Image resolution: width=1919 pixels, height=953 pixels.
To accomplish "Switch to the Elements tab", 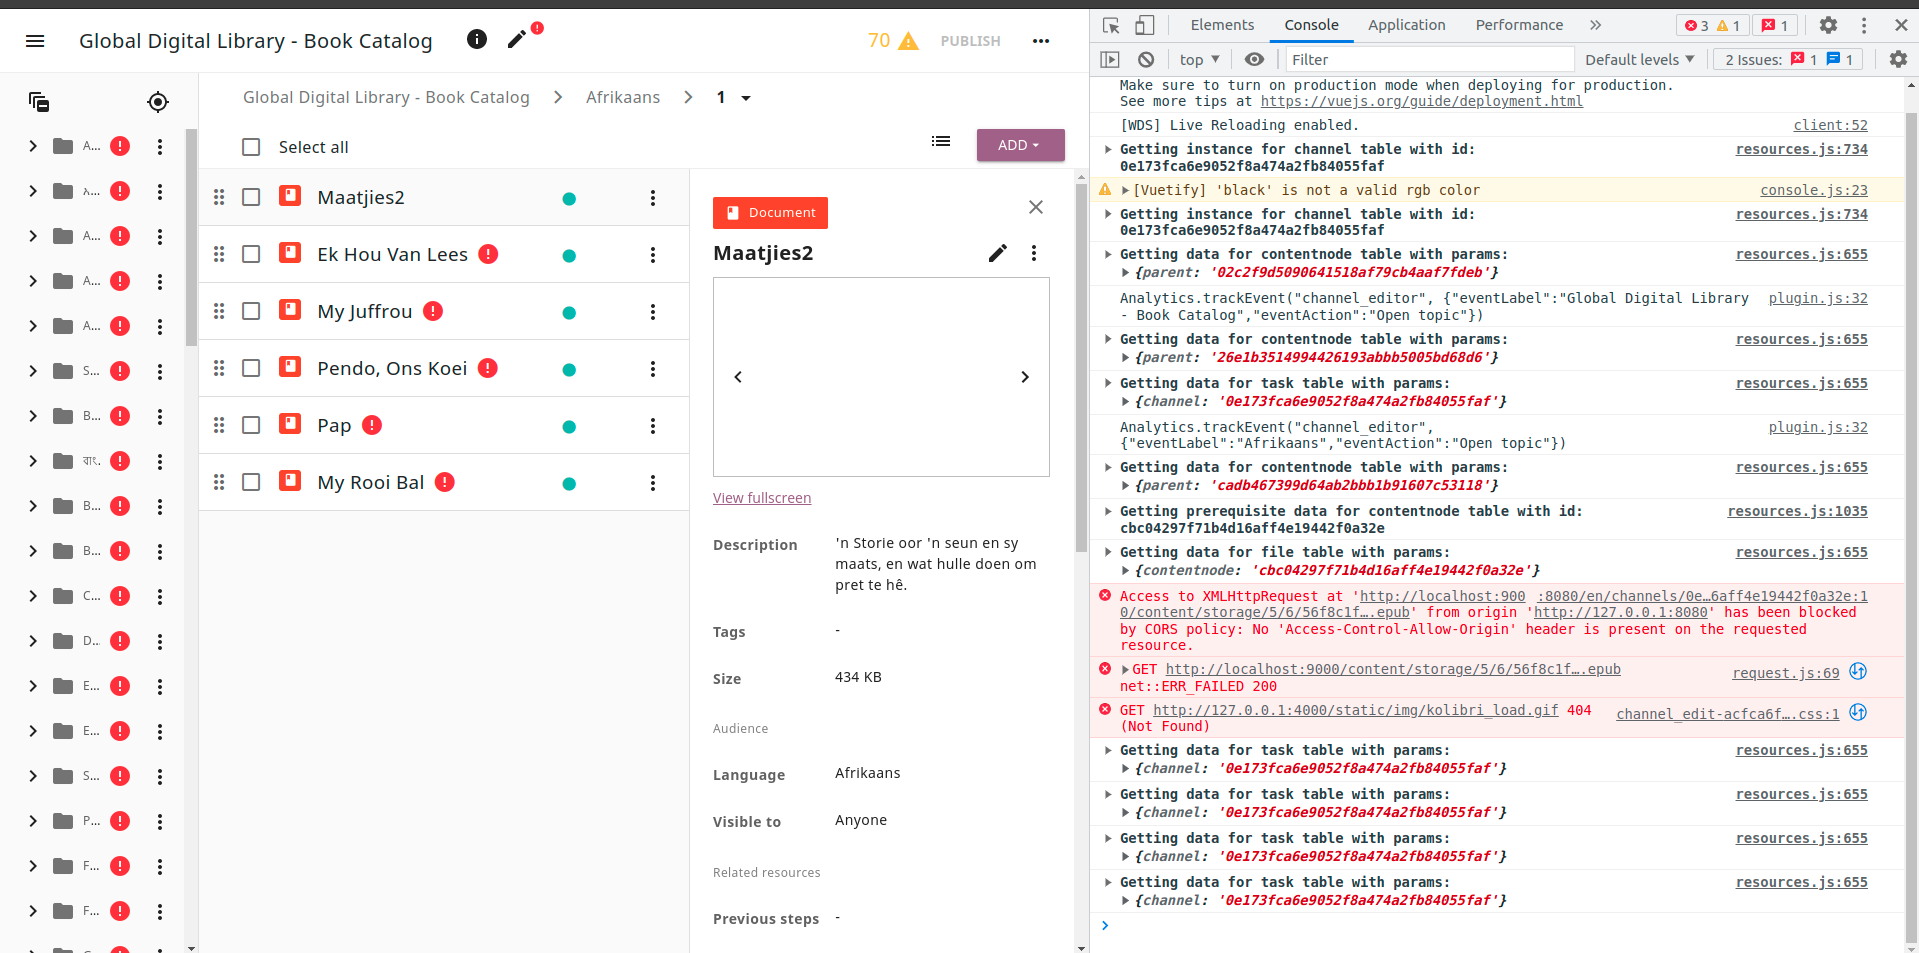I will 1222,25.
